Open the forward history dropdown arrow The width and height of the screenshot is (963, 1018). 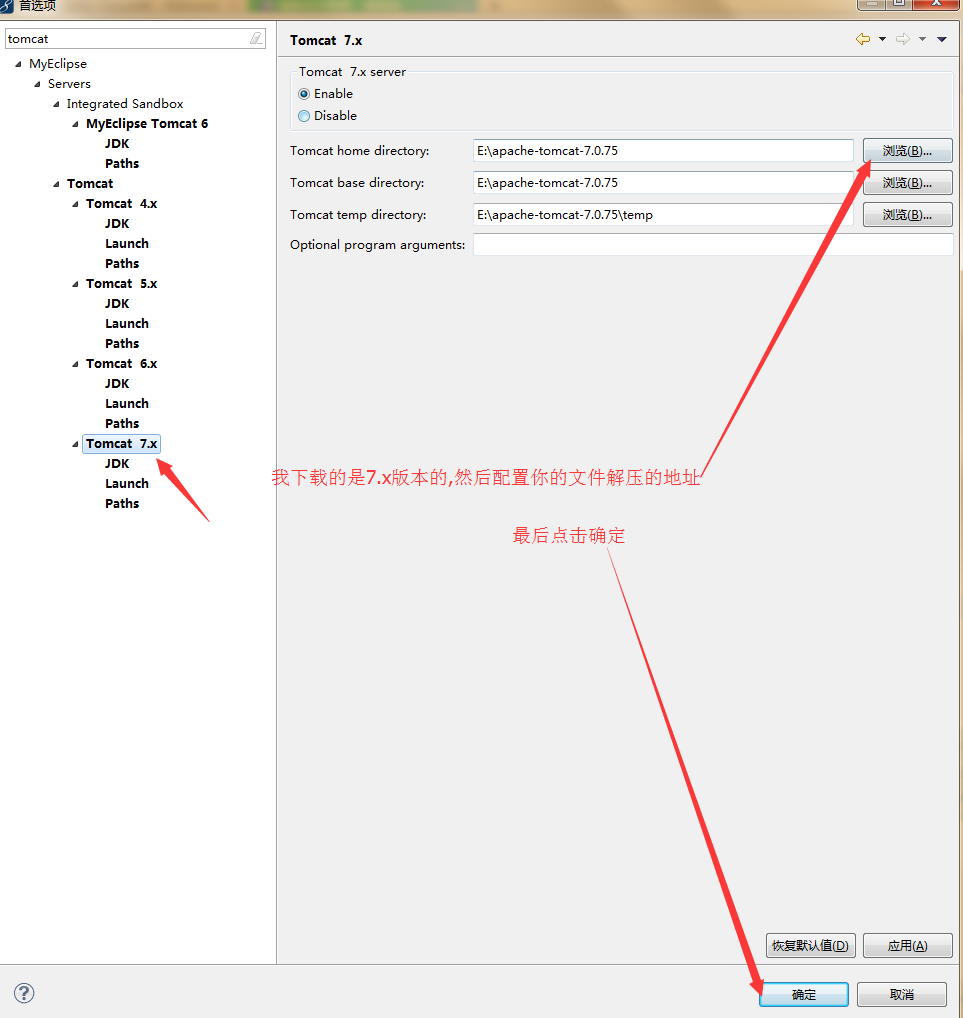tap(922, 39)
